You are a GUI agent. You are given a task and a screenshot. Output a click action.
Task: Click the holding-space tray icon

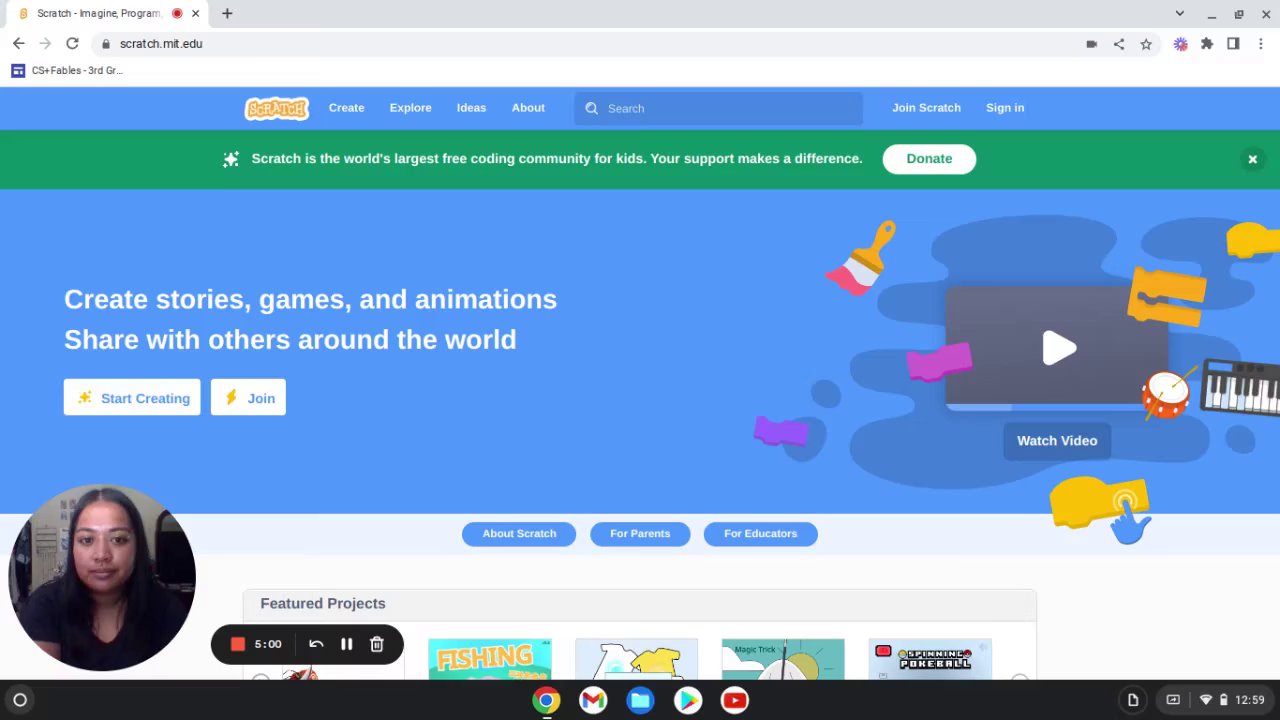pos(1133,700)
